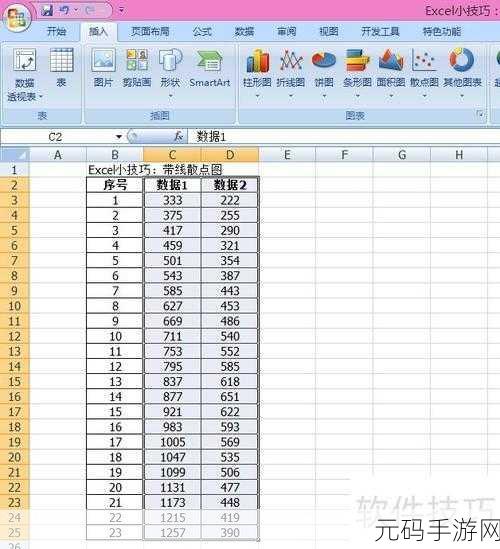500x549 pixels.
Task: Save the workbook from quick access toolbar
Action: click(x=47, y=11)
